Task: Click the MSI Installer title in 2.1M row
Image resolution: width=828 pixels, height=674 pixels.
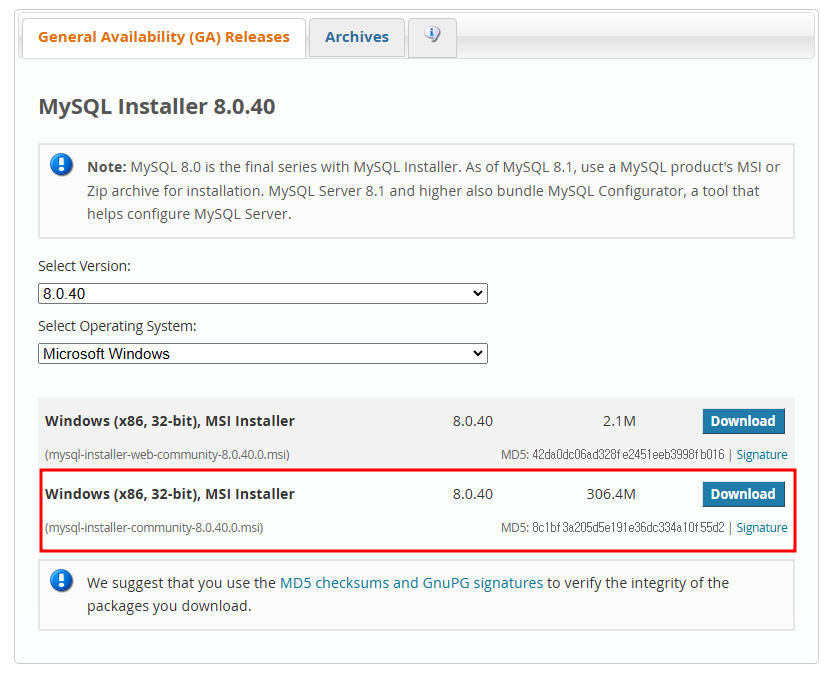Action: tap(170, 421)
